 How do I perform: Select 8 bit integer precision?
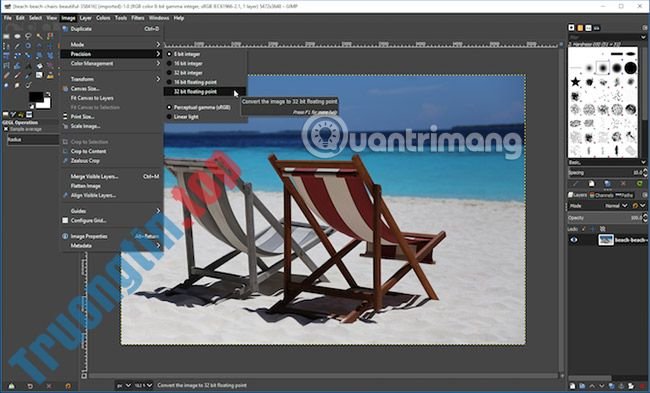(205, 54)
